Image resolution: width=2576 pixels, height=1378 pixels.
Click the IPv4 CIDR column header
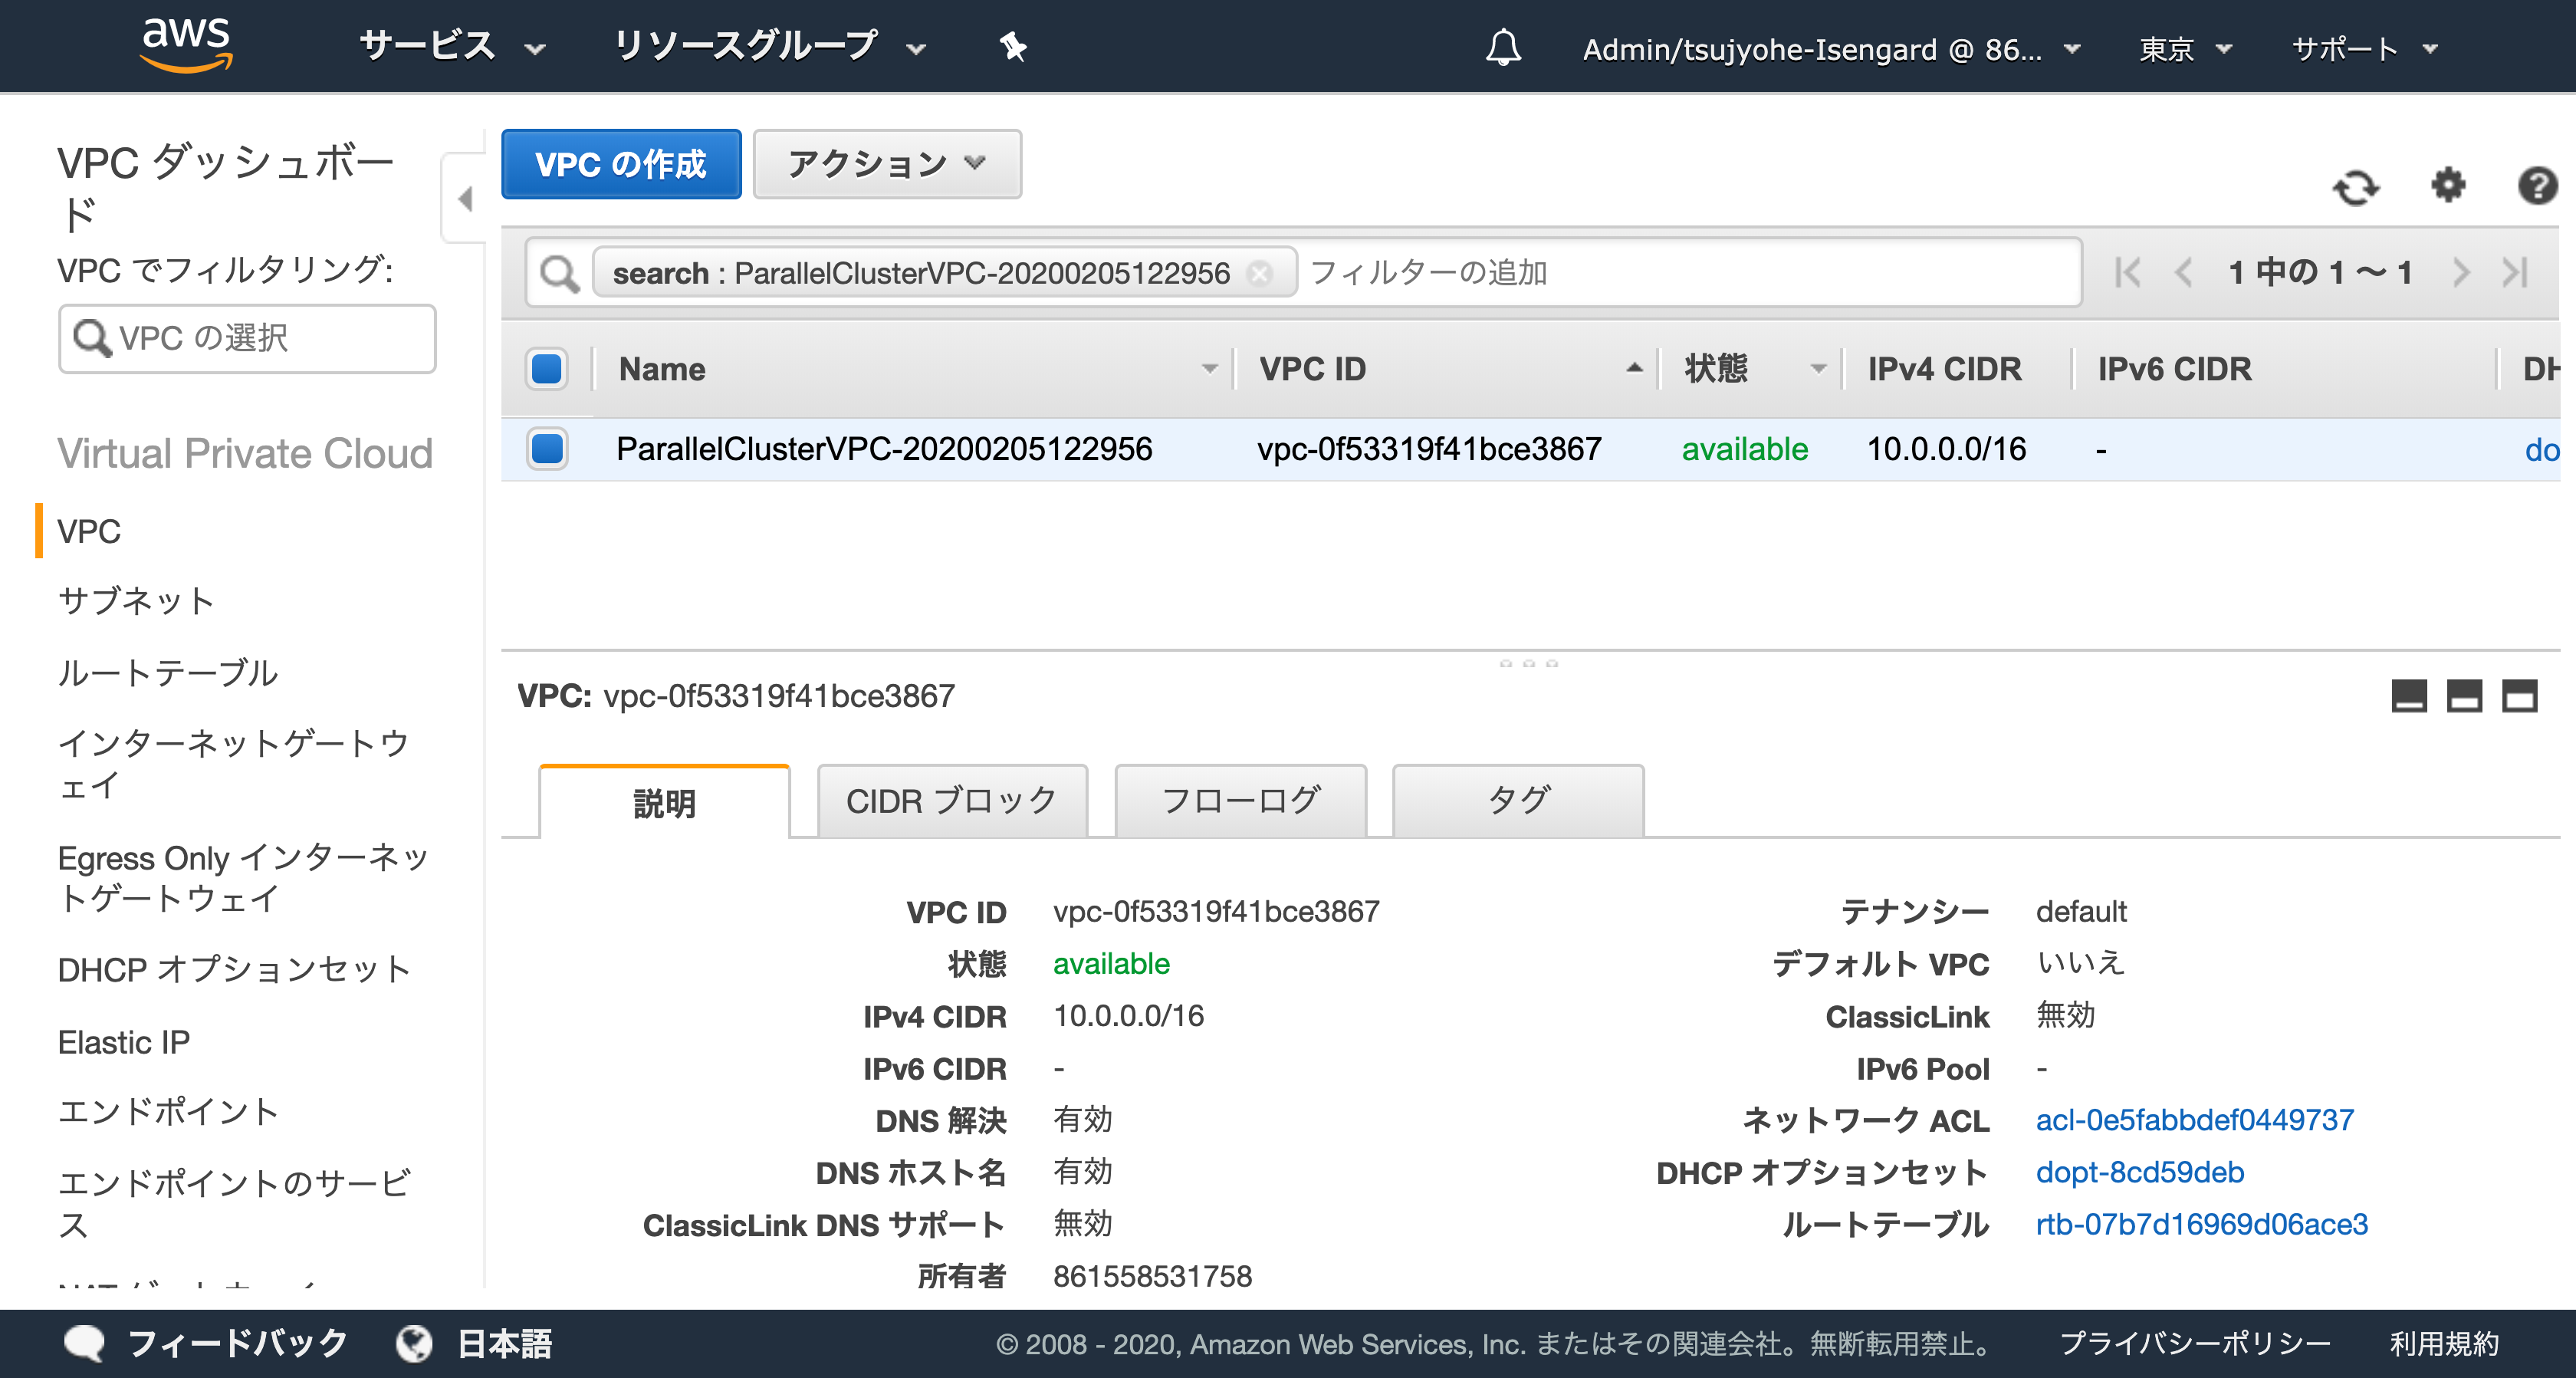coord(1944,369)
